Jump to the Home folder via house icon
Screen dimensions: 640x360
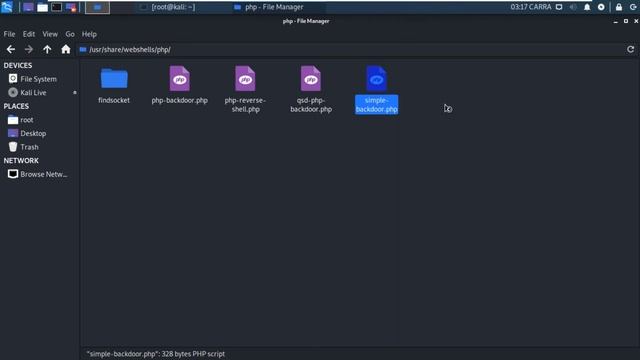click(66, 49)
